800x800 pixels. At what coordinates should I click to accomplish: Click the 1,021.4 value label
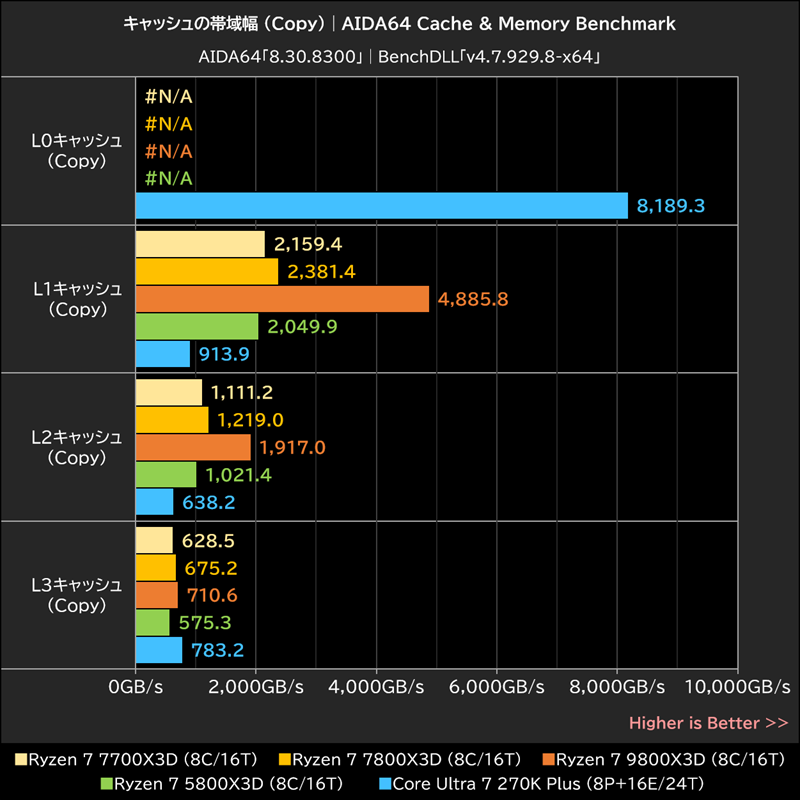pos(238,475)
